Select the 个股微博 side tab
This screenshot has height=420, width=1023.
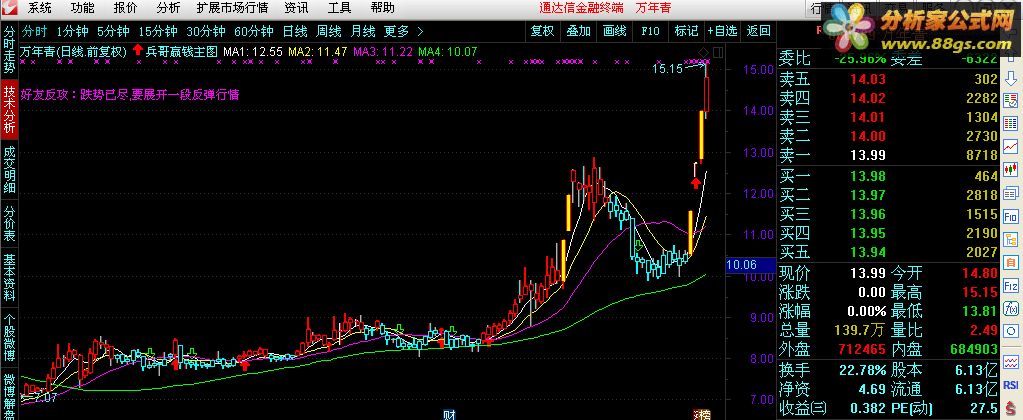point(9,337)
